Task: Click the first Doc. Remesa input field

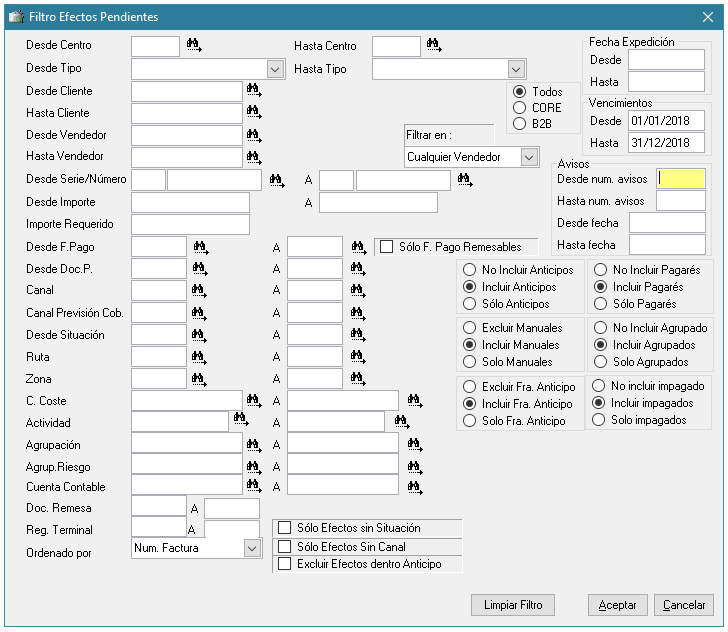Action: pyautogui.click(x=159, y=507)
